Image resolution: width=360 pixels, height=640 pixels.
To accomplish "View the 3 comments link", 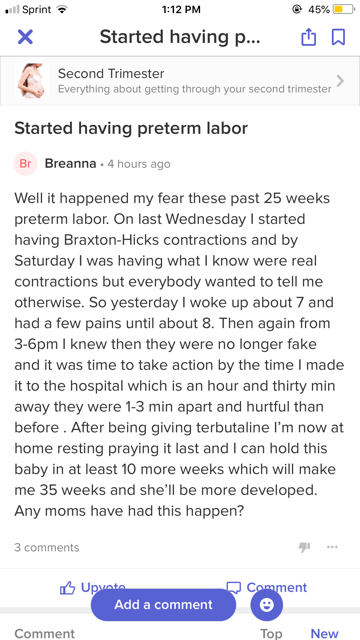I will (47, 547).
